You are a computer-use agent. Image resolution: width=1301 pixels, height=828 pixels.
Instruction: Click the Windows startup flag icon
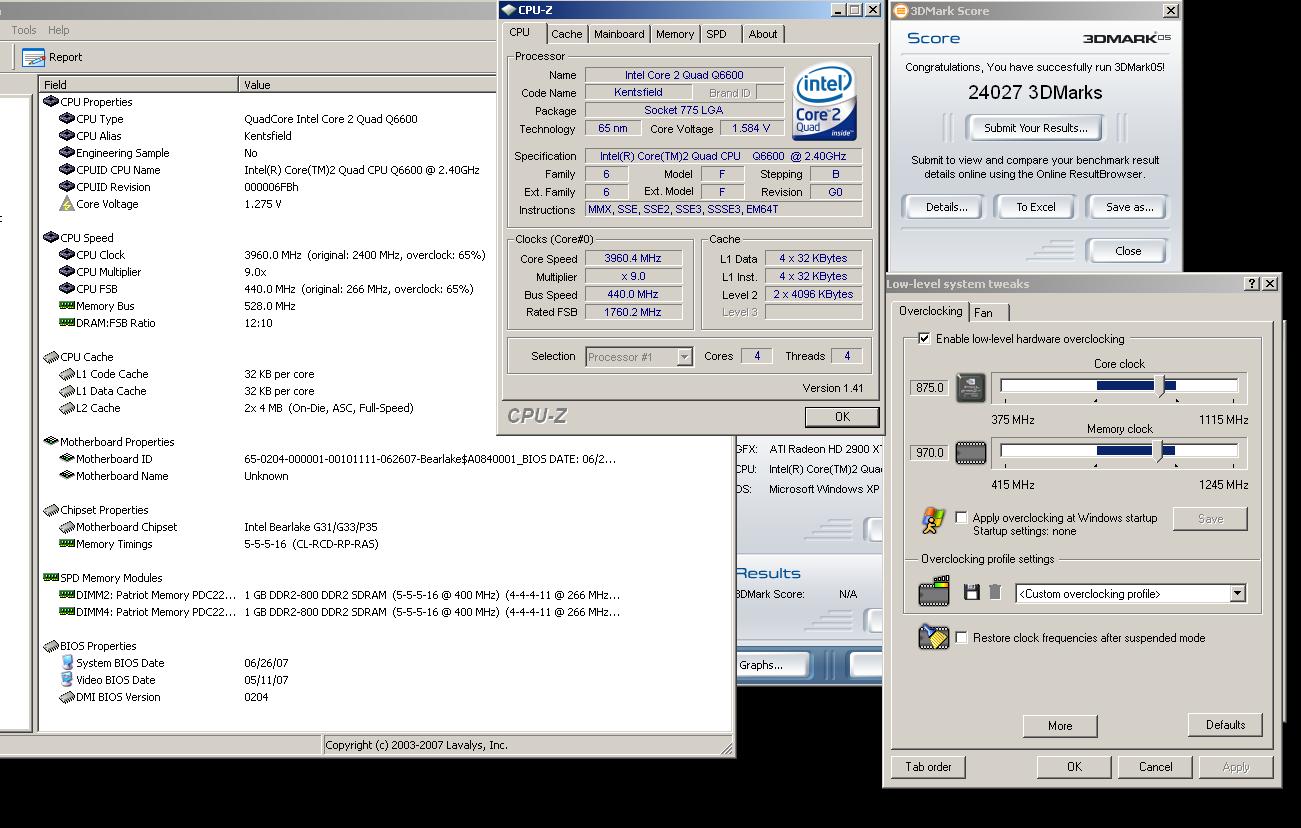pos(933,520)
